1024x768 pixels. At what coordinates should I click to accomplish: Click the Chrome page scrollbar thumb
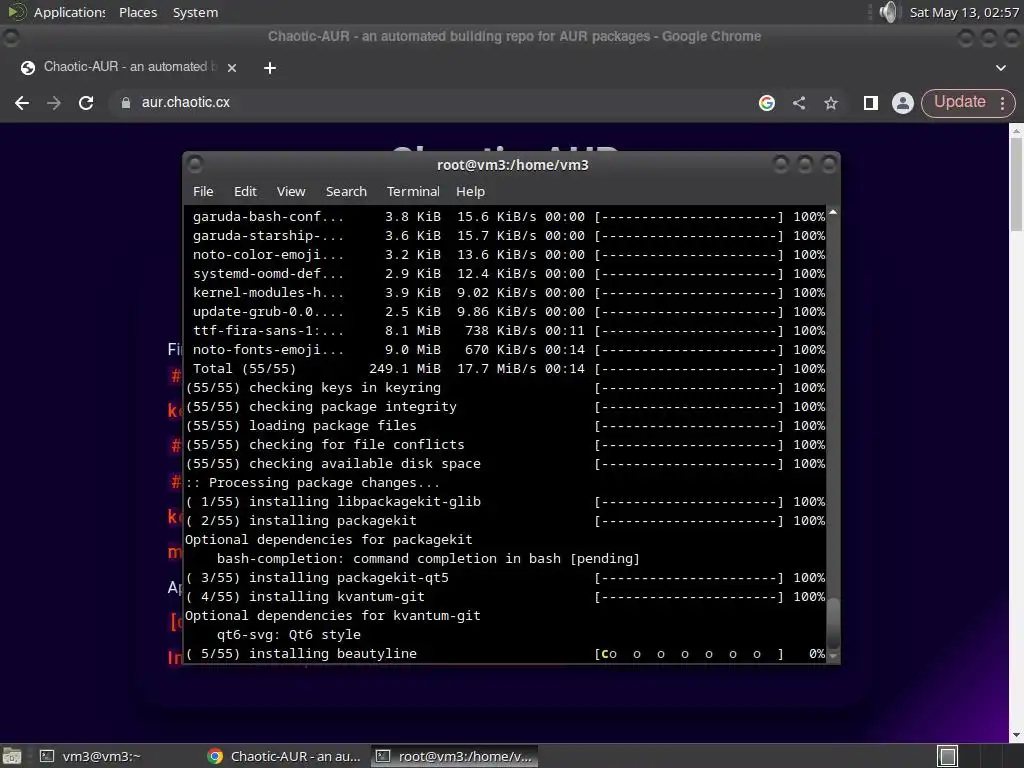[1016, 184]
